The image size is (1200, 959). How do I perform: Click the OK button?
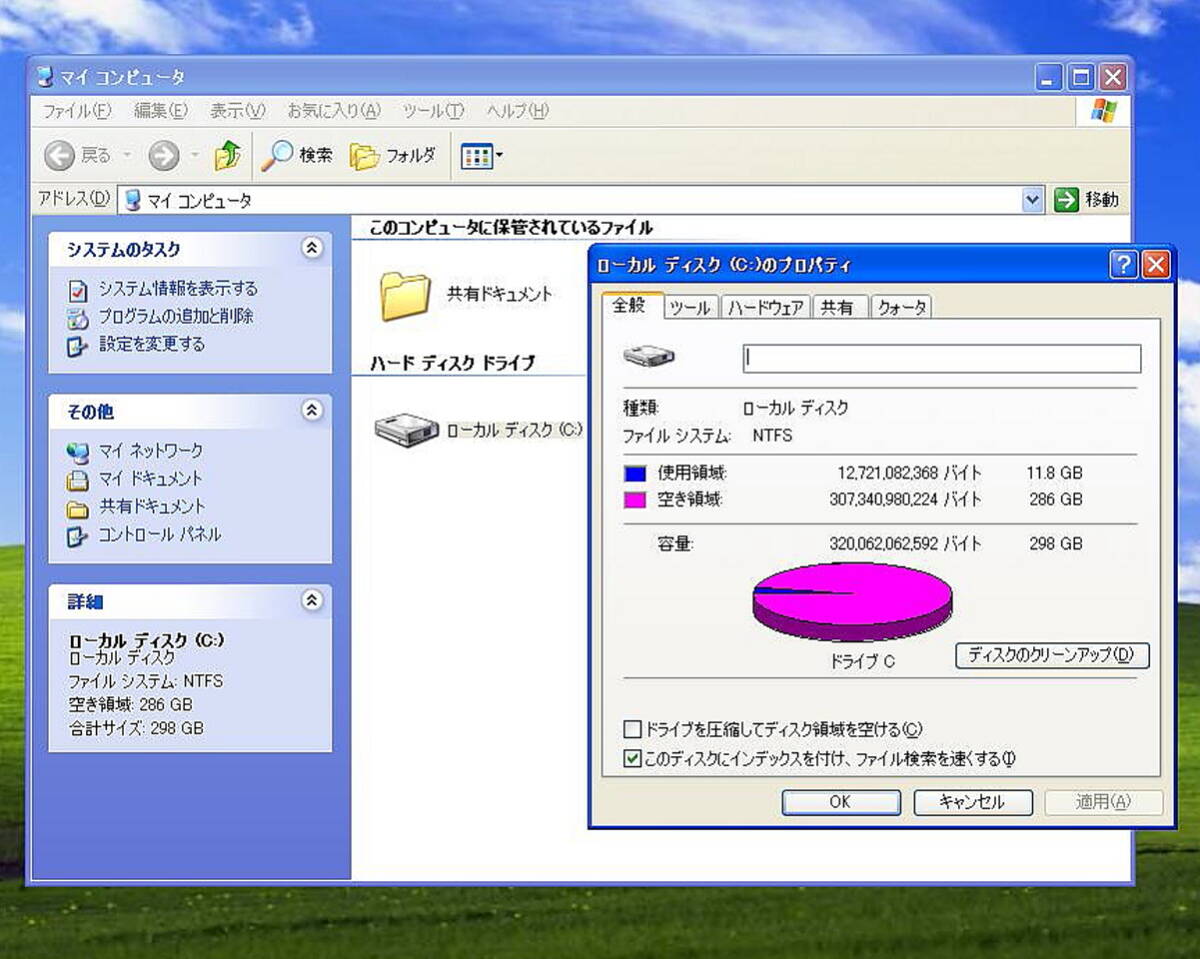pos(841,802)
